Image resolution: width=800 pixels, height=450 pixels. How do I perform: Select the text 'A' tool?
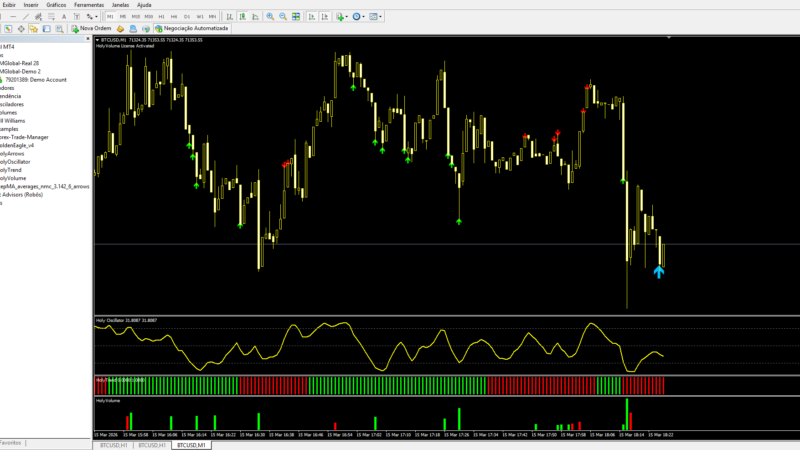(x=64, y=16)
